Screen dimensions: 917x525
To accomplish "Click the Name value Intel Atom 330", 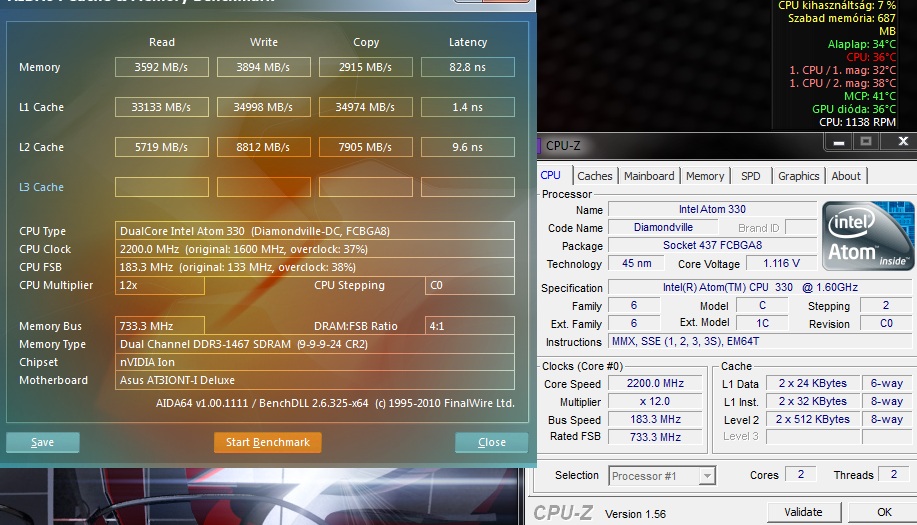I will (x=712, y=209).
